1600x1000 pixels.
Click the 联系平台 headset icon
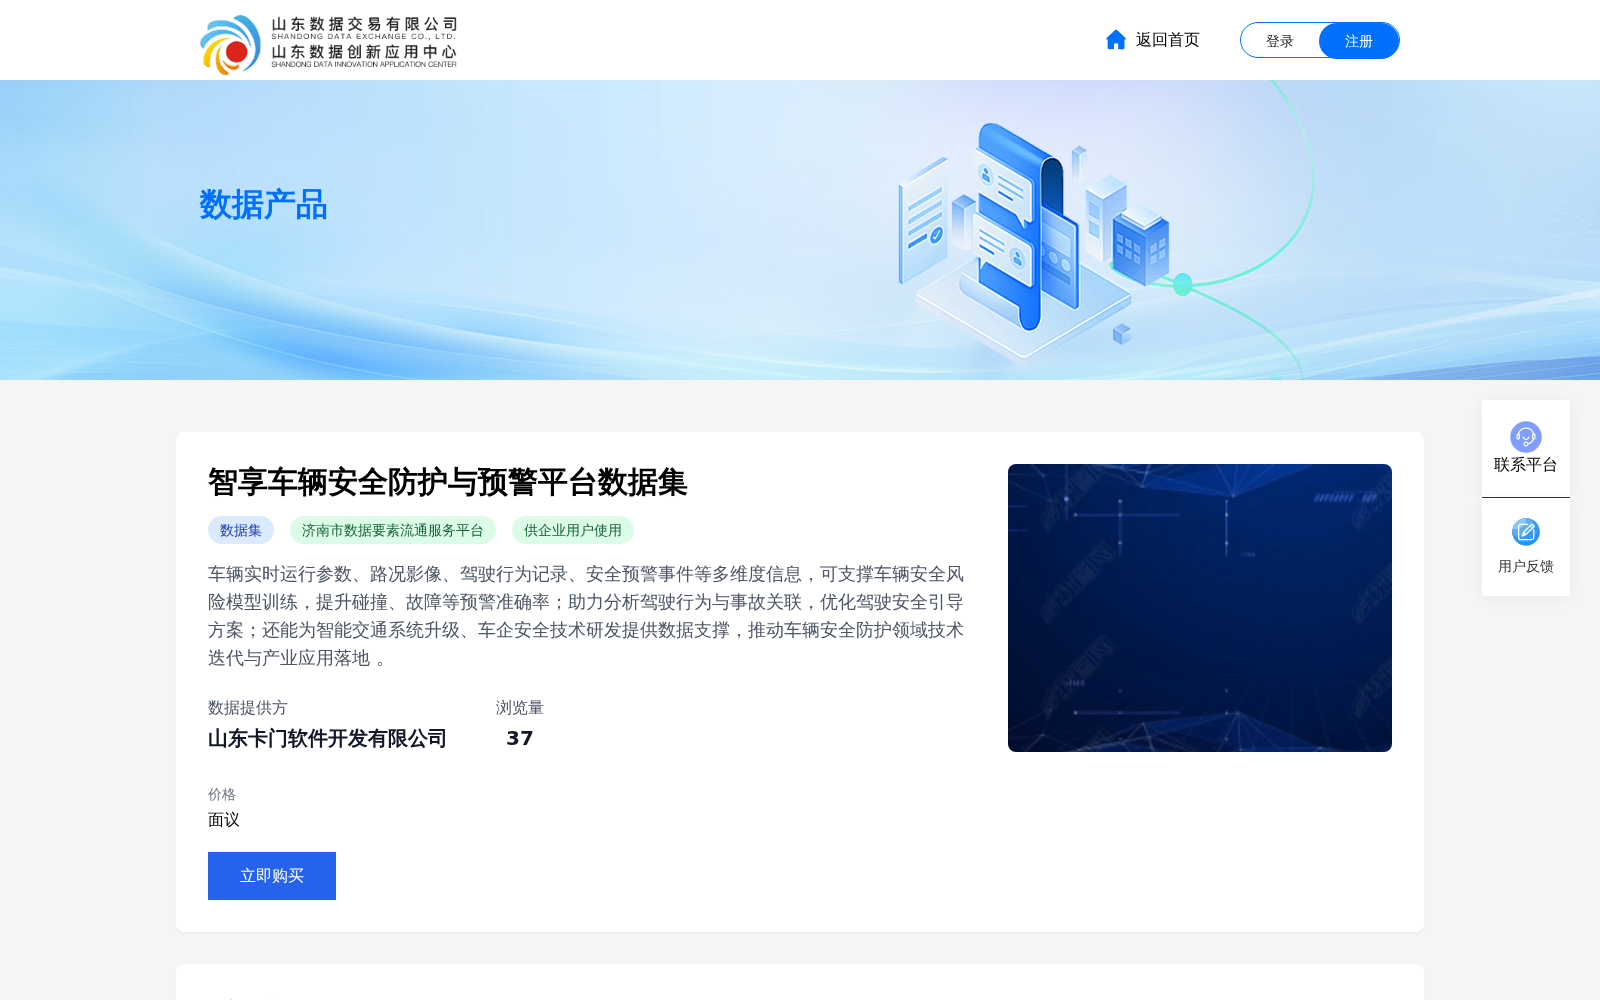[x=1526, y=437]
